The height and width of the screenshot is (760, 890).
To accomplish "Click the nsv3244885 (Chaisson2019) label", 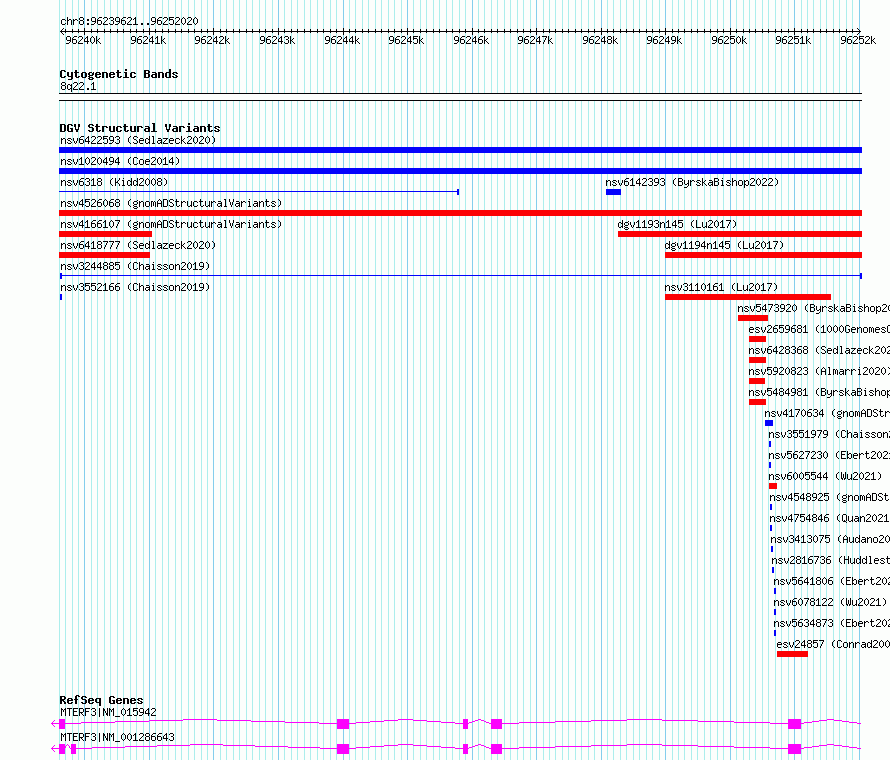I will (x=135, y=266).
